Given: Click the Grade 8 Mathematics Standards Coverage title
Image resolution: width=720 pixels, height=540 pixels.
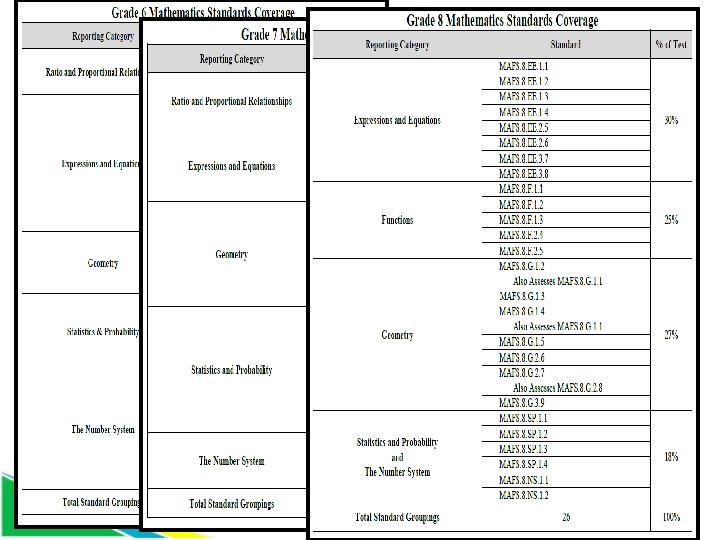Looking at the screenshot, I should 502,21.
